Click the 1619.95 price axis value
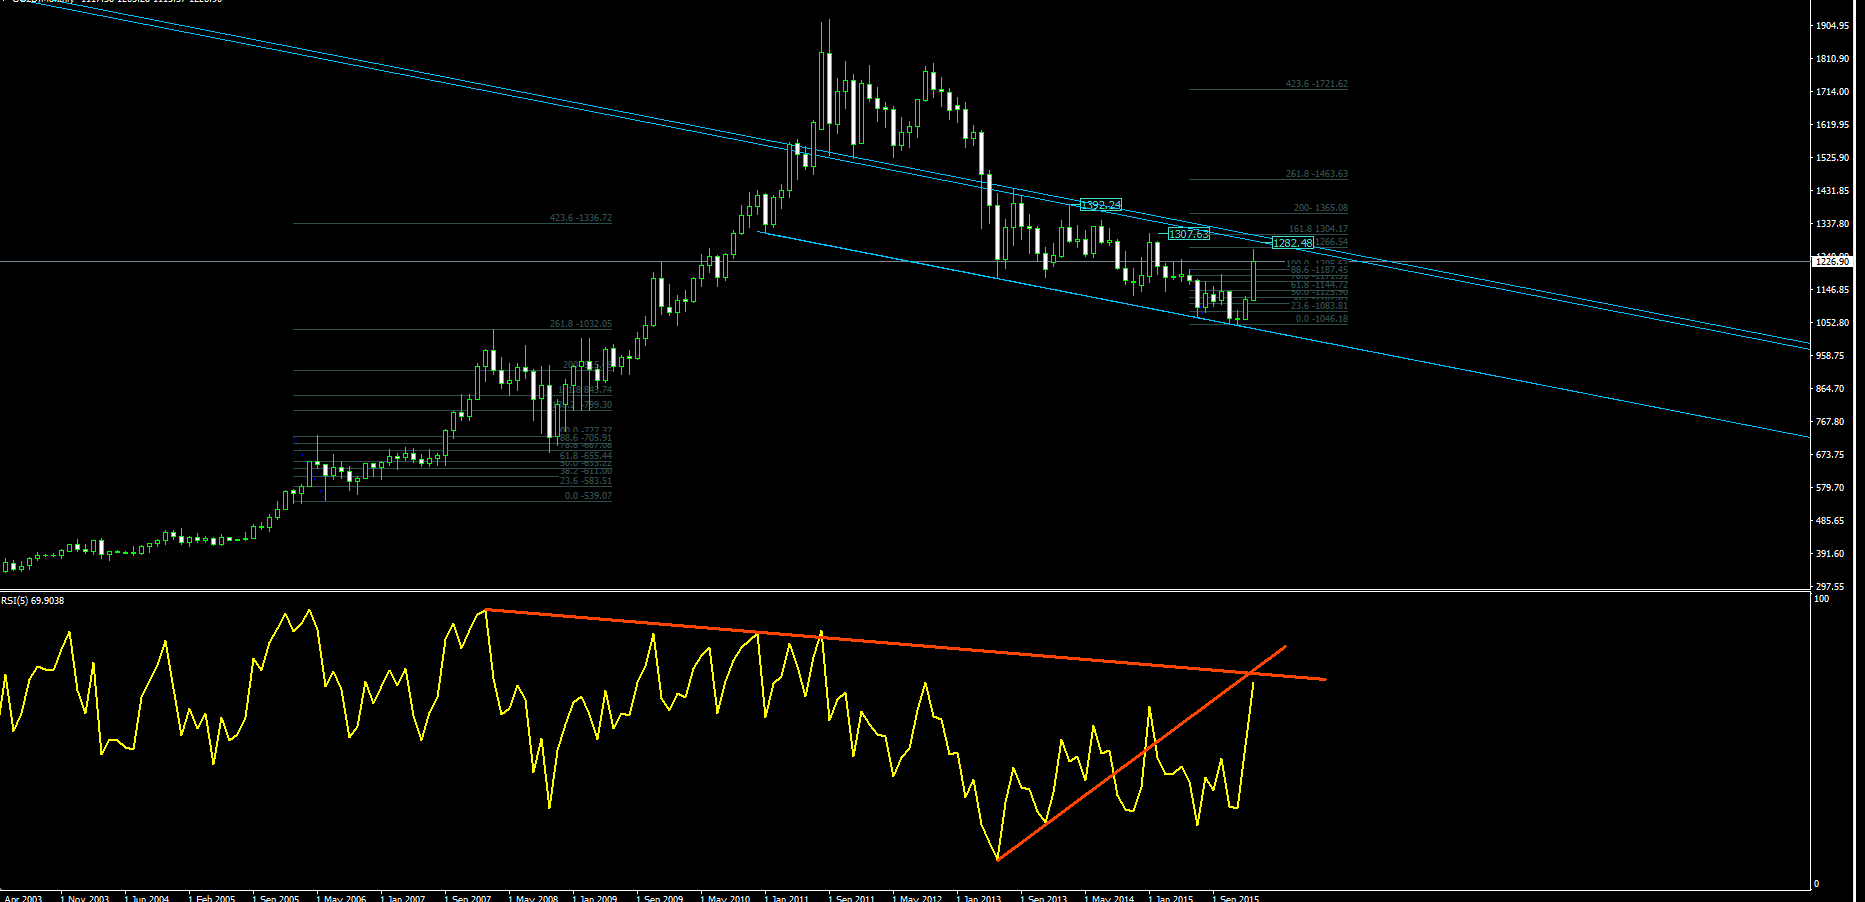 coord(1832,125)
